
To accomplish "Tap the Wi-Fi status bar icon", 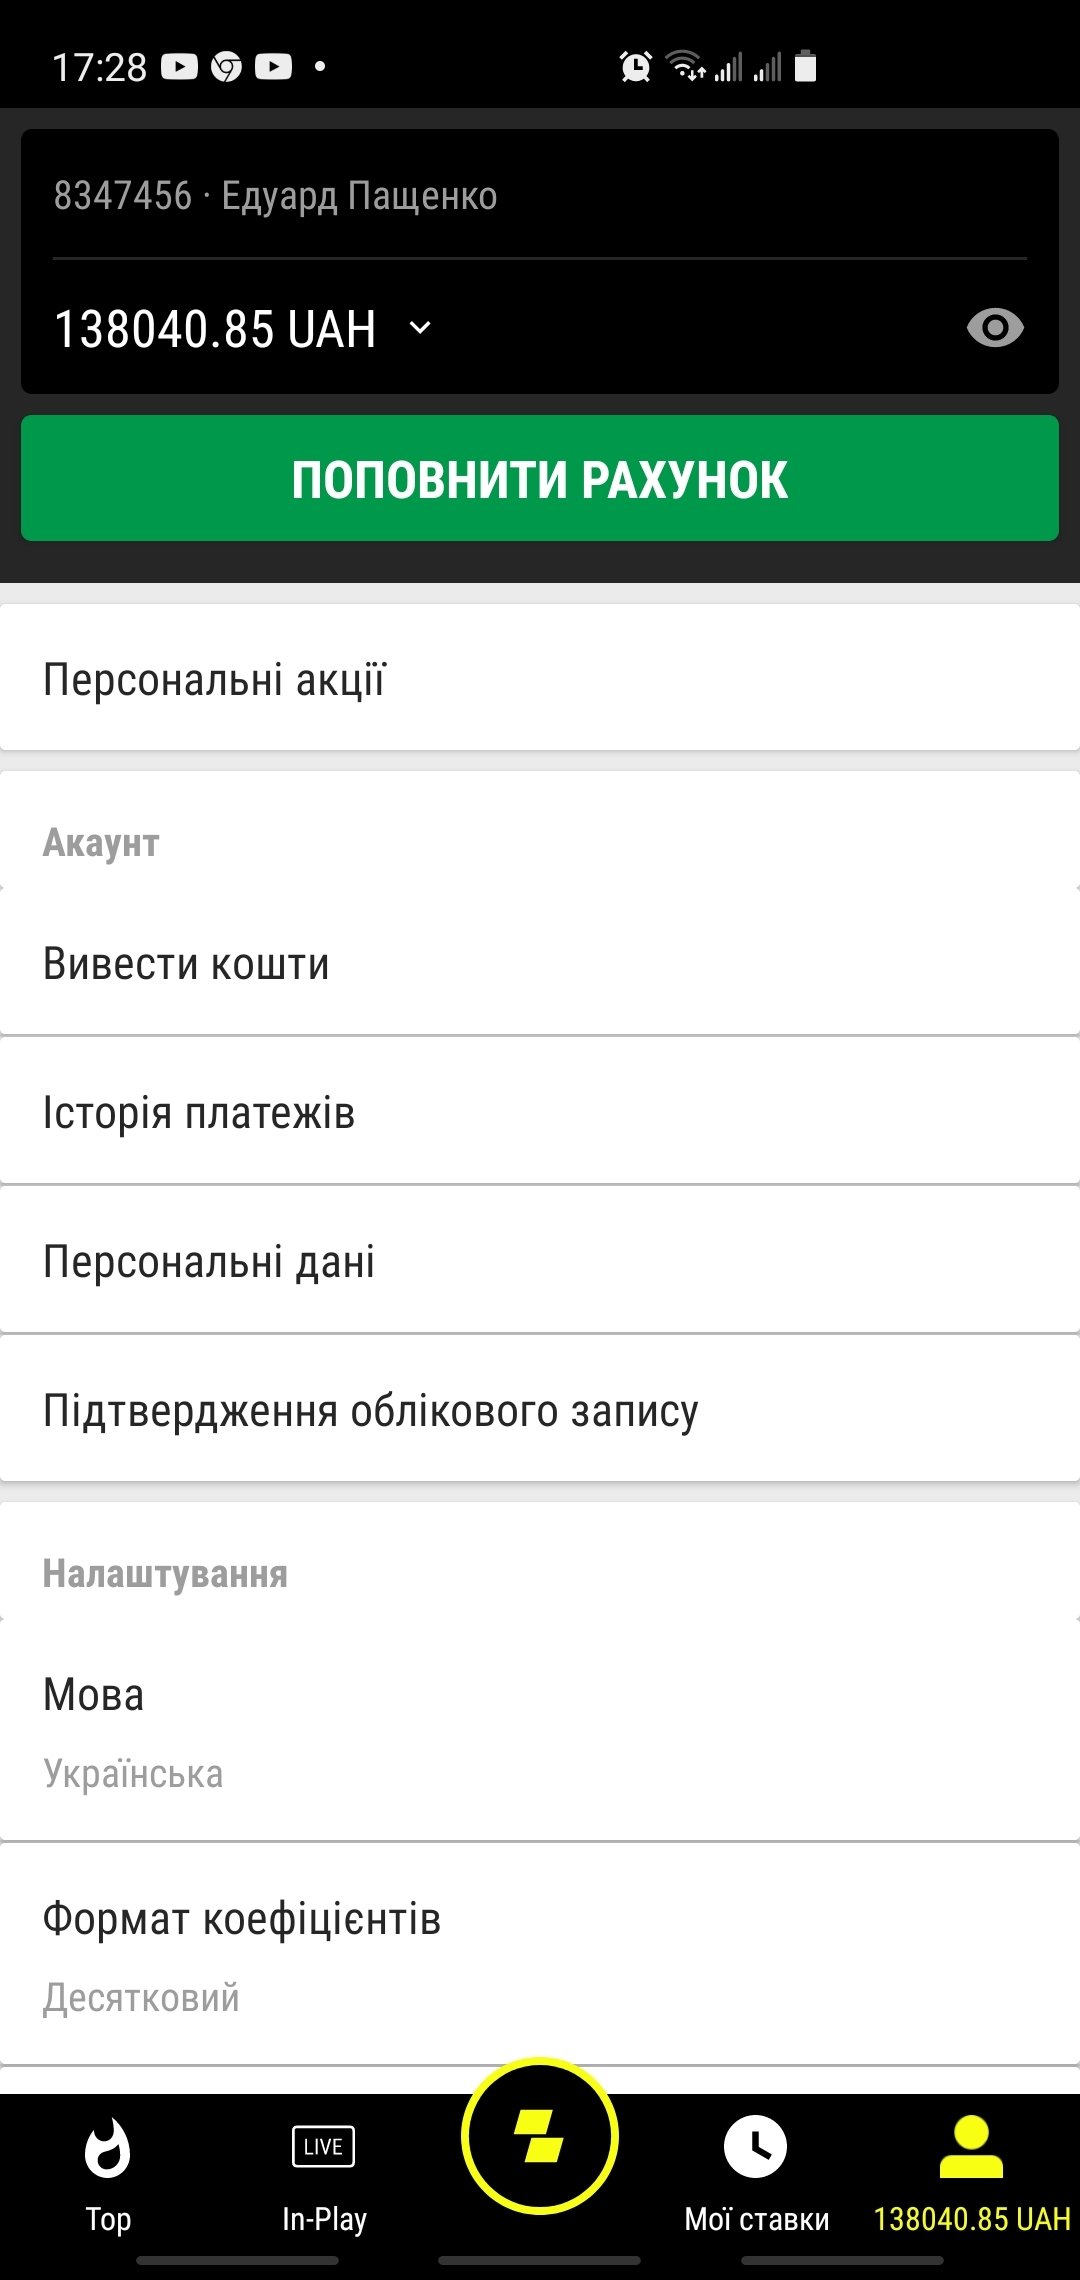I will tap(685, 66).
